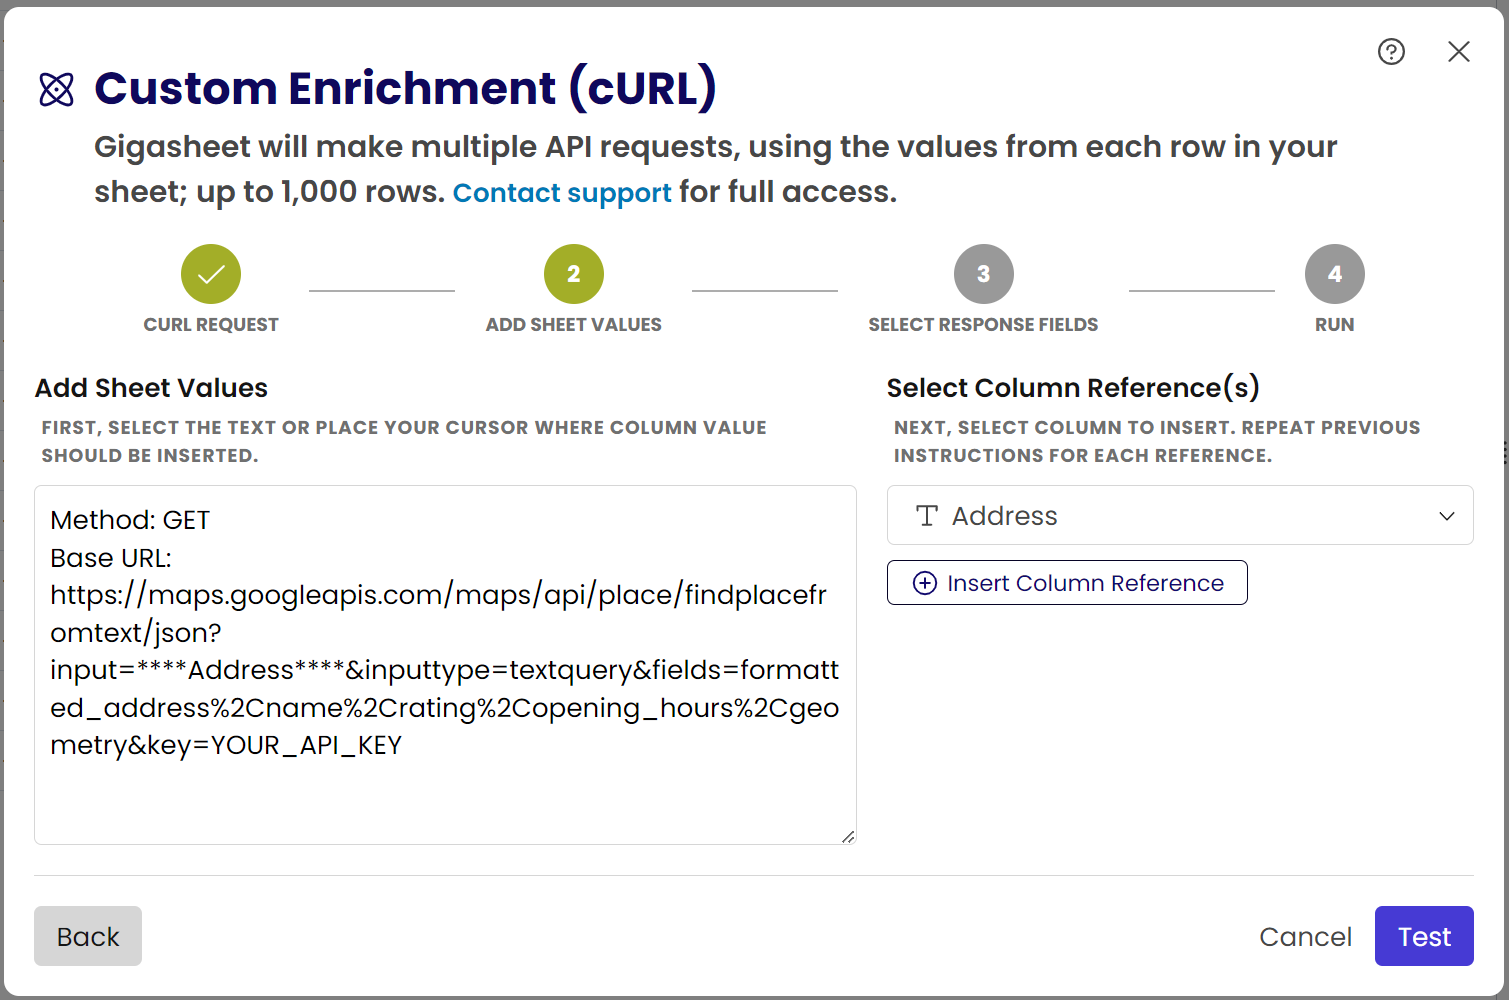Click the Gigasheet atom logo icon
Screen dimensions: 1509x1000
(57, 89)
